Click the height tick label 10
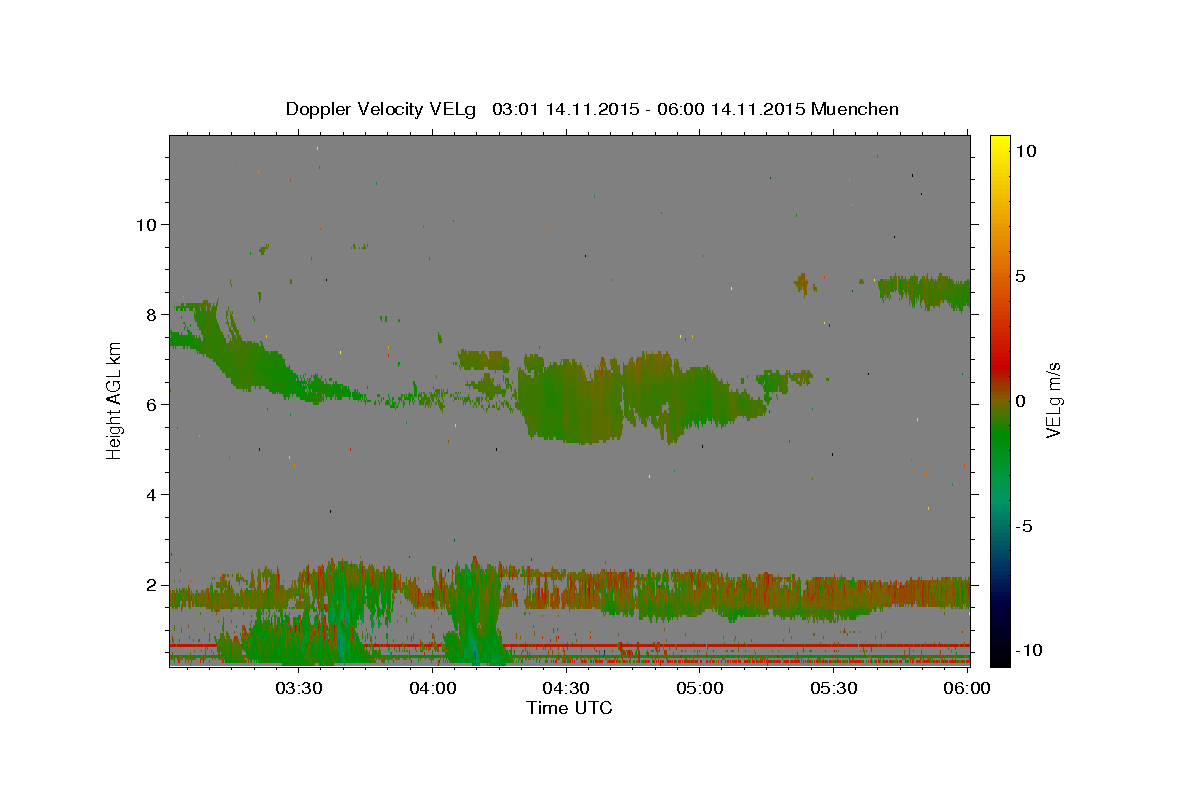This screenshot has height=800, width=1200. 146,224
